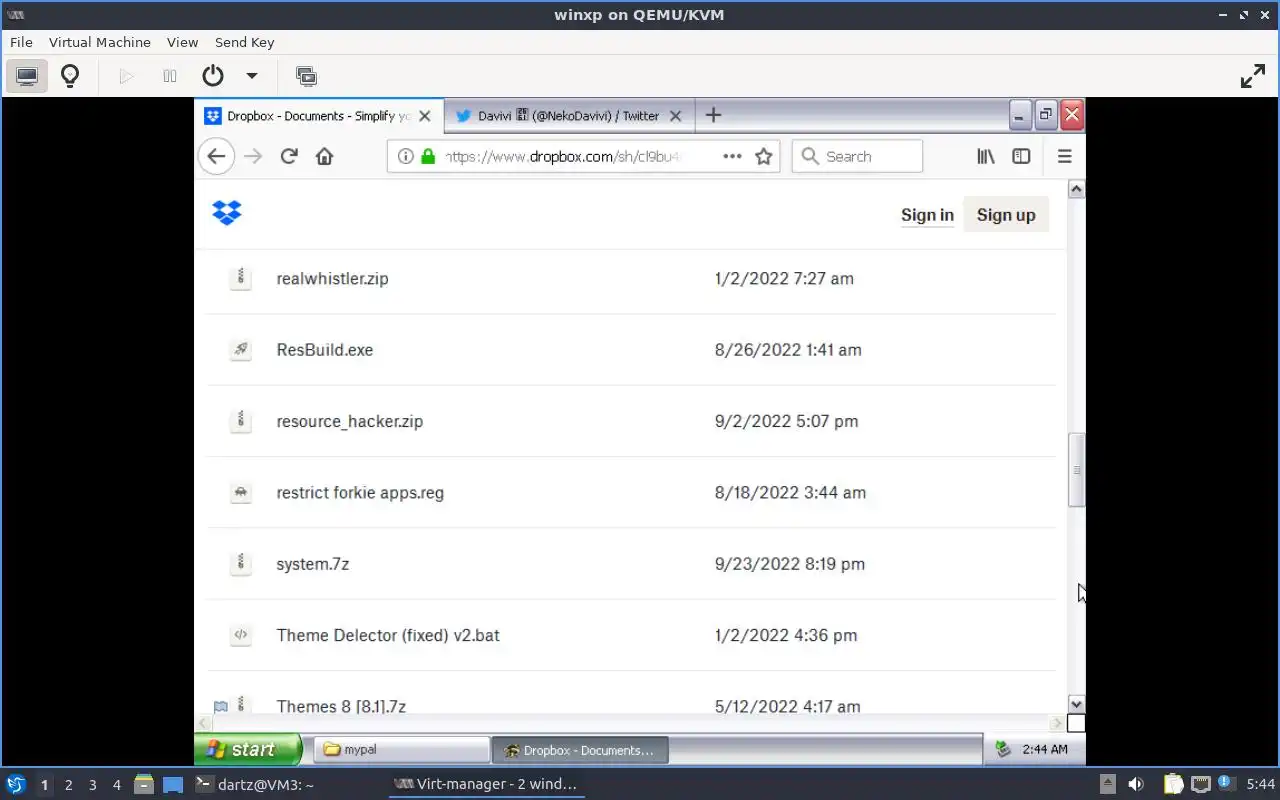Close the Twitter browser tab
This screenshot has width=1280, height=800.
point(675,116)
